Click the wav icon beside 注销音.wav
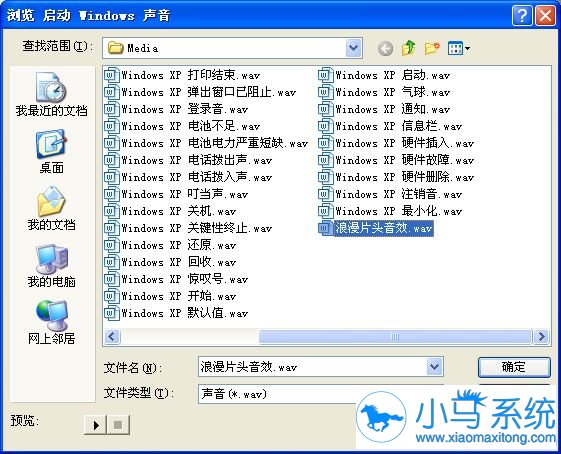The height and width of the screenshot is (454, 561). 325,194
